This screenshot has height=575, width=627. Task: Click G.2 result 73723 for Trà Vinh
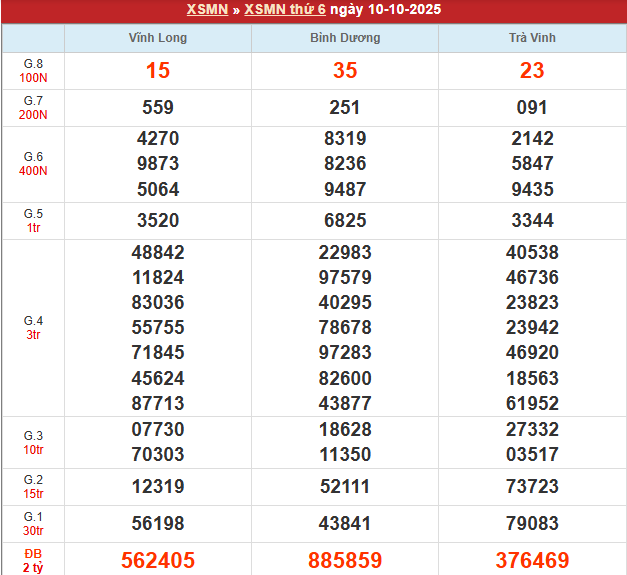click(x=532, y=486)
